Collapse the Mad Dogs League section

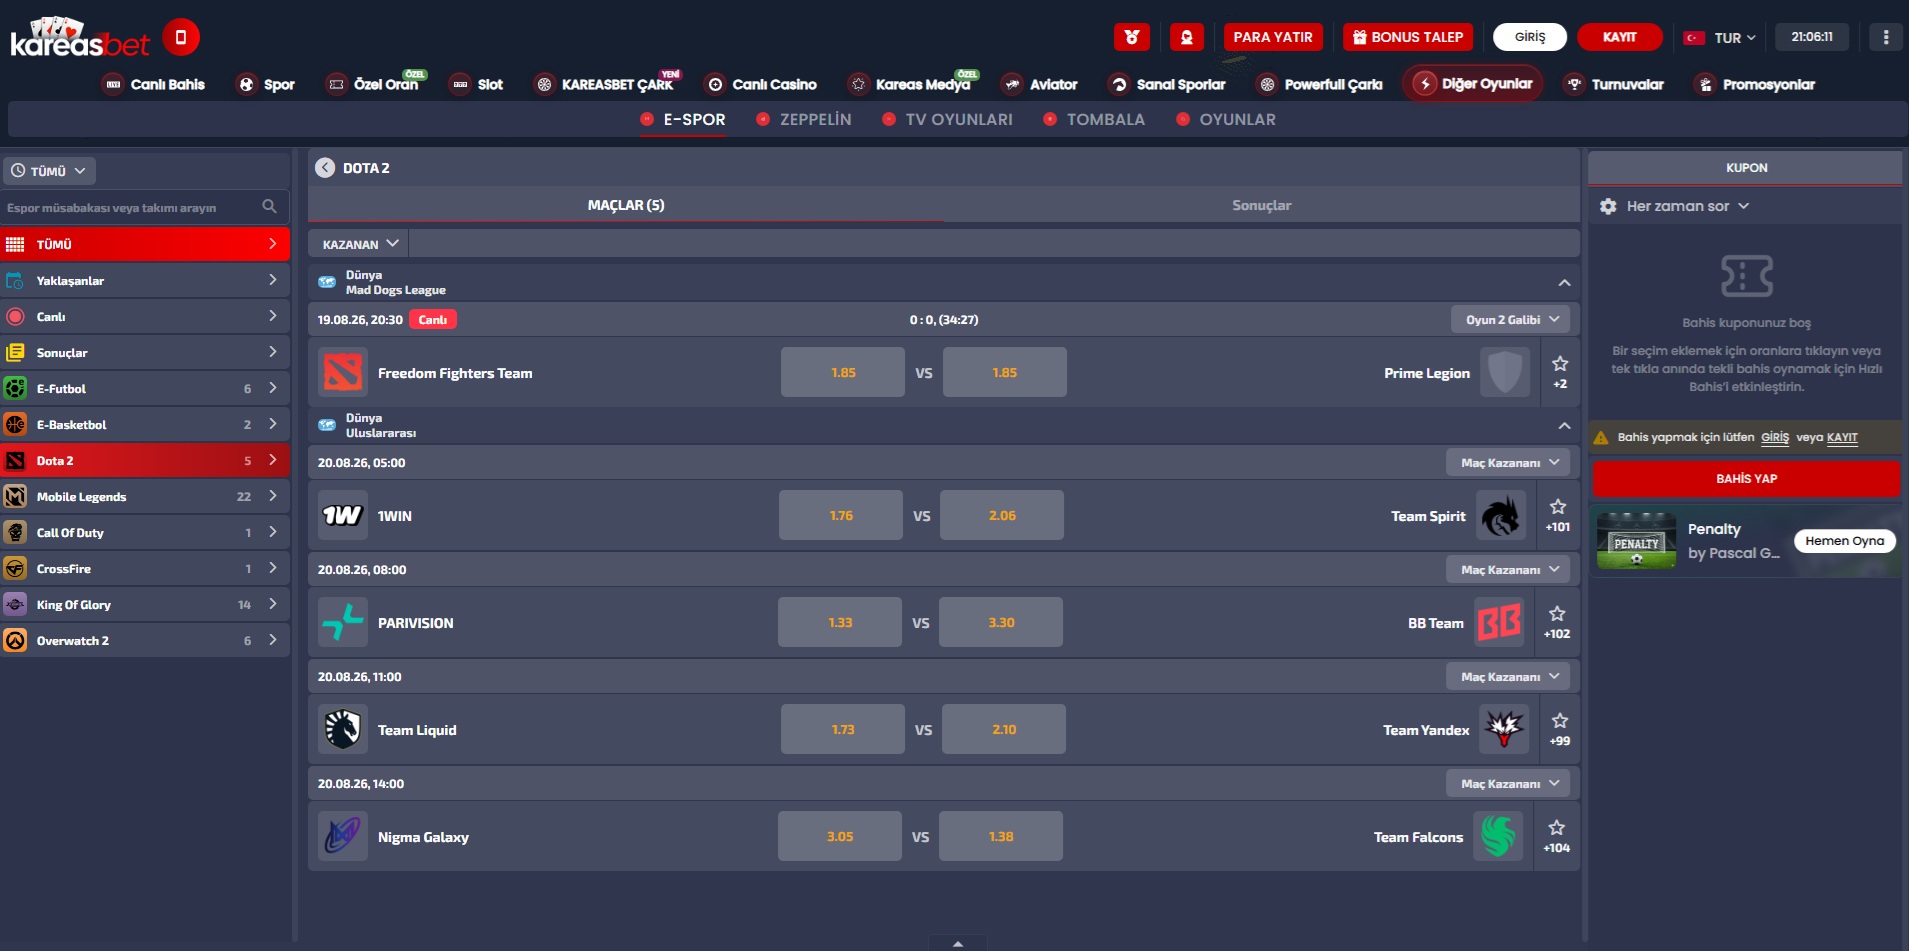tap(1564, 283)
